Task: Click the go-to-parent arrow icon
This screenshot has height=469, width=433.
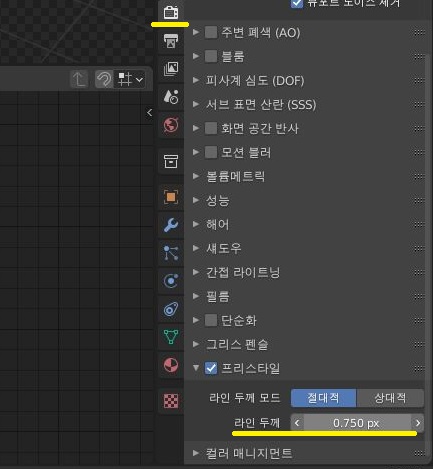Action: click(79, 80)
